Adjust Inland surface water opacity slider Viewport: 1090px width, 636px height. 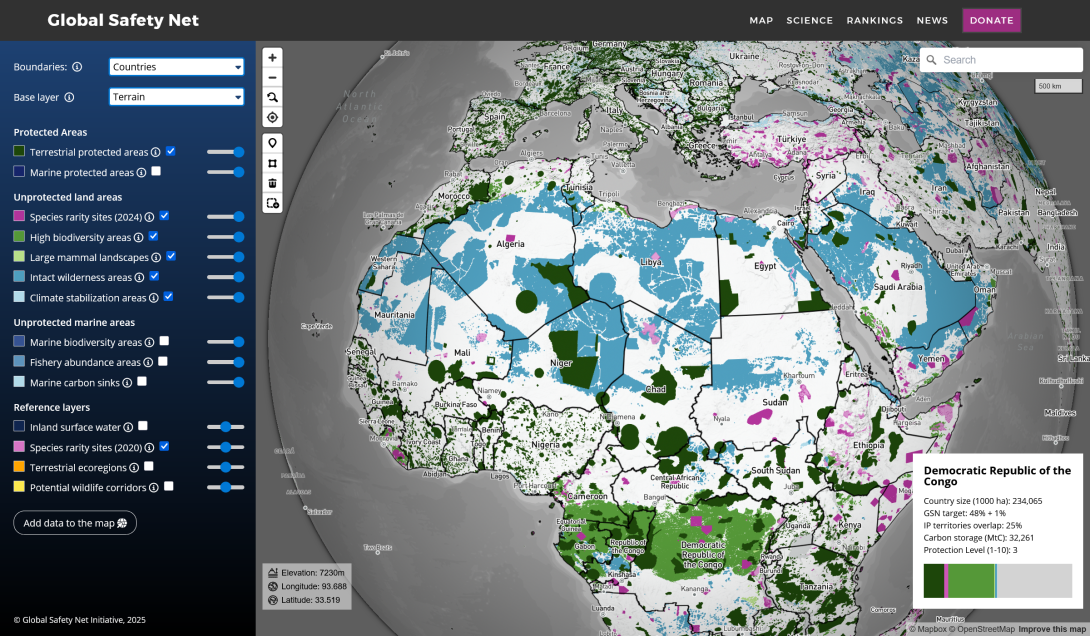[225, 427]
